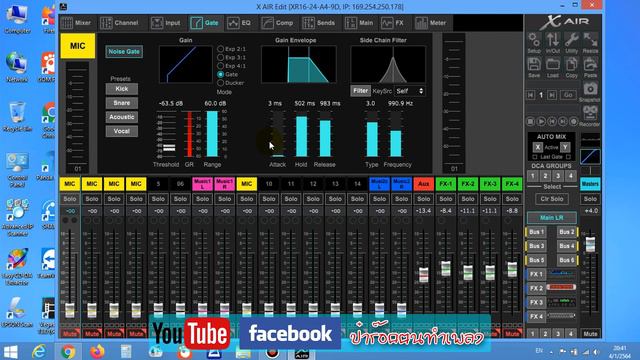Toggle the side chain Filter button
640x360 pixels.
[x=360, y=91]
